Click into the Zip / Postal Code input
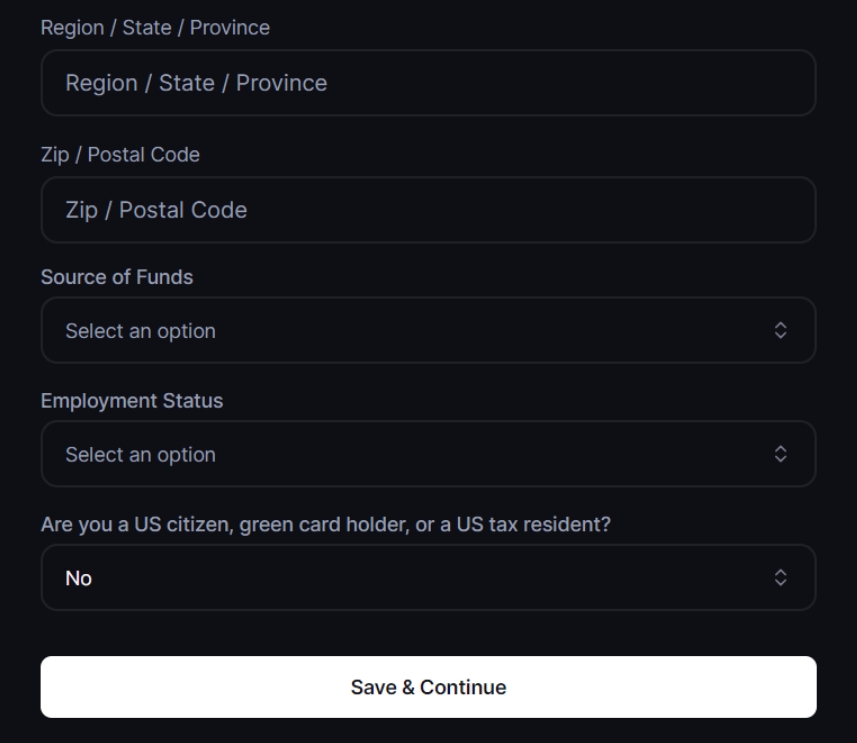Viewport: 857px width, 743px height. point(428,210)
